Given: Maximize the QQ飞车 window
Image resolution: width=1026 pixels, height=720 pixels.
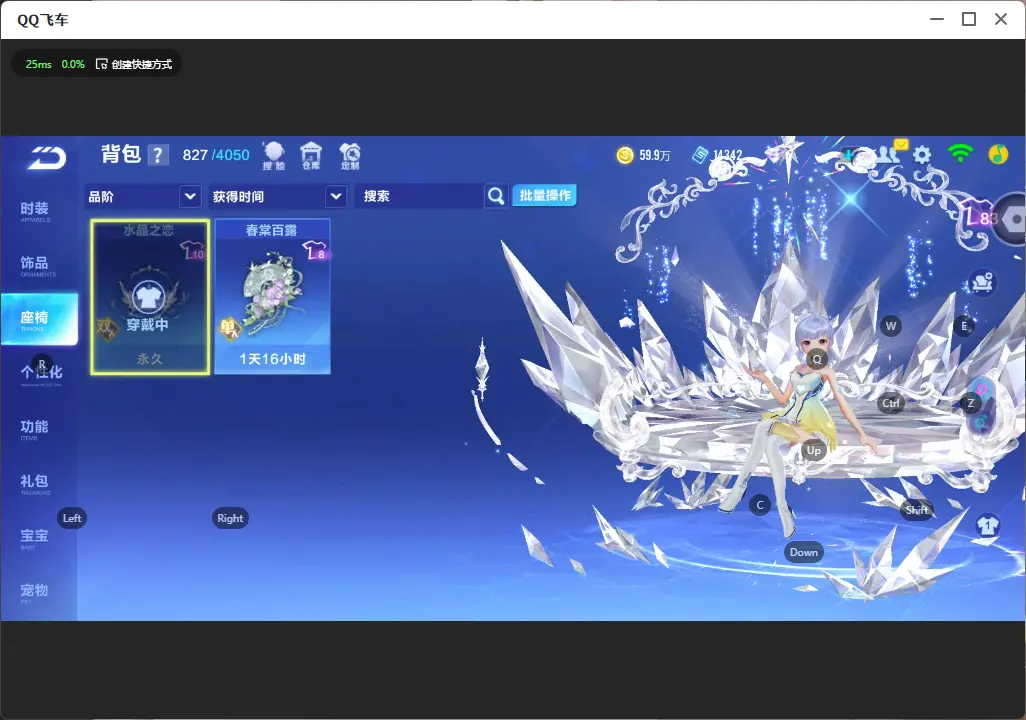Looking at the screenshot, I should 969,20.
